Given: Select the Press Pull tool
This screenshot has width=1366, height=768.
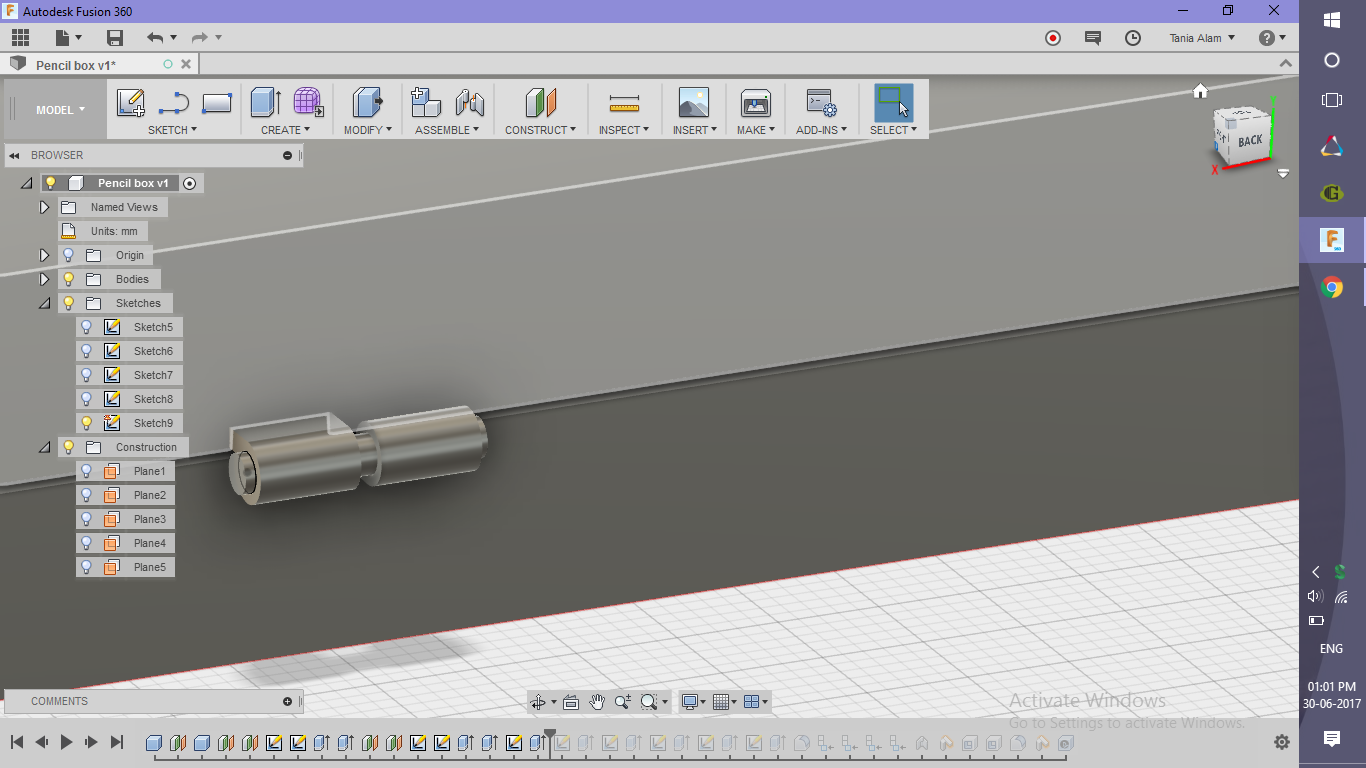Looking at the screenshot, I should [368, 103].
